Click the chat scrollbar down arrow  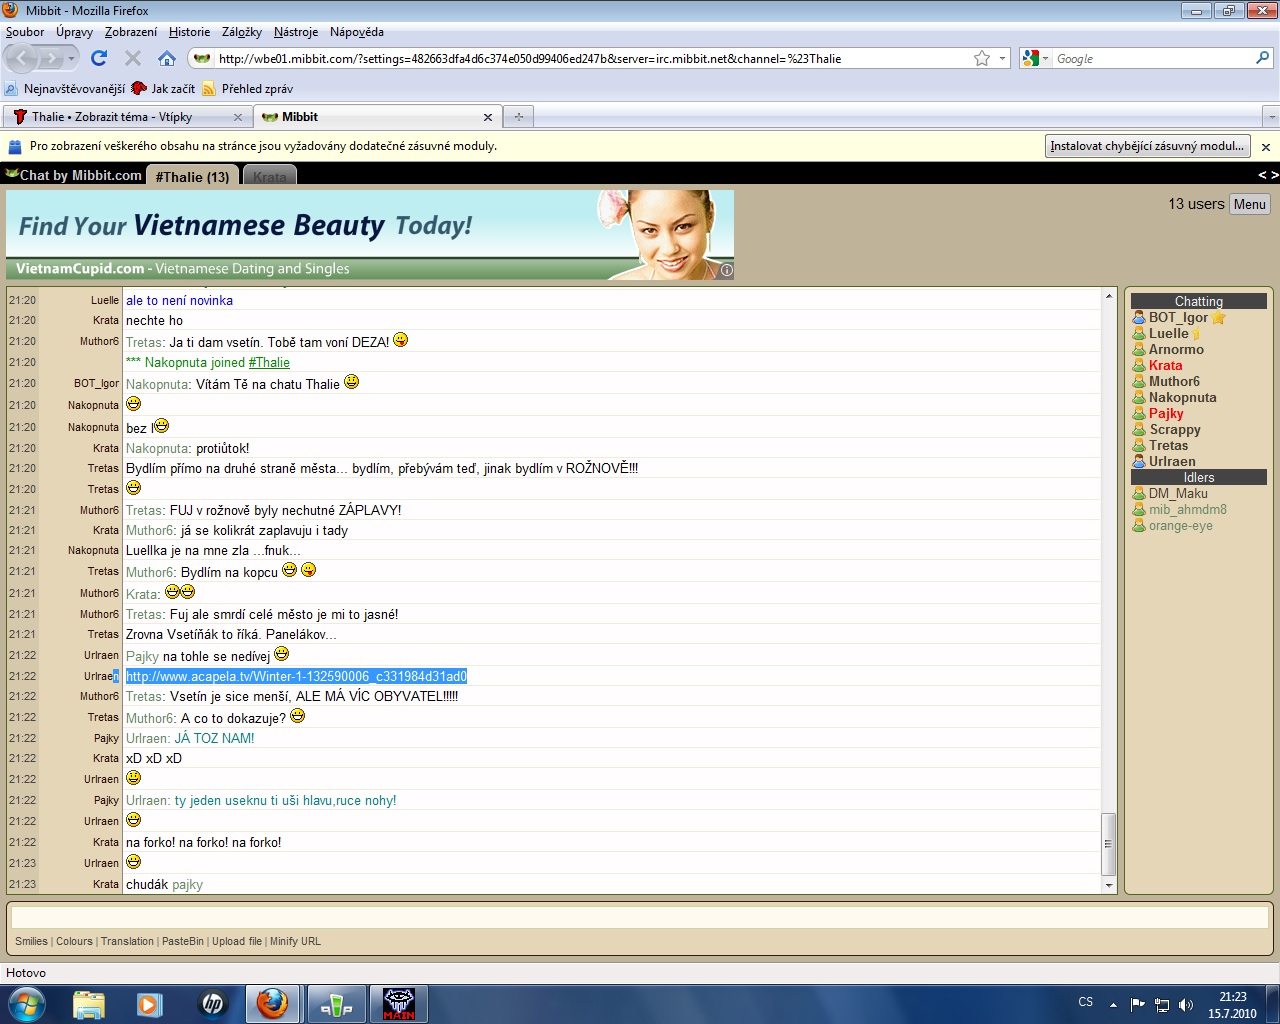click(x=1108, y=885)
